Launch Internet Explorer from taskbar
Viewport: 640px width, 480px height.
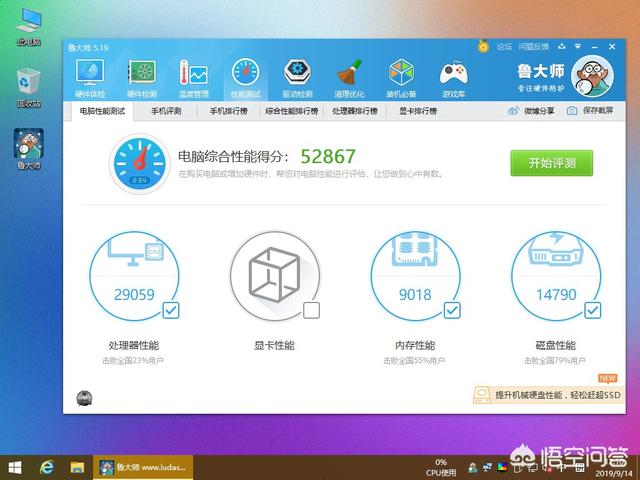47,468
